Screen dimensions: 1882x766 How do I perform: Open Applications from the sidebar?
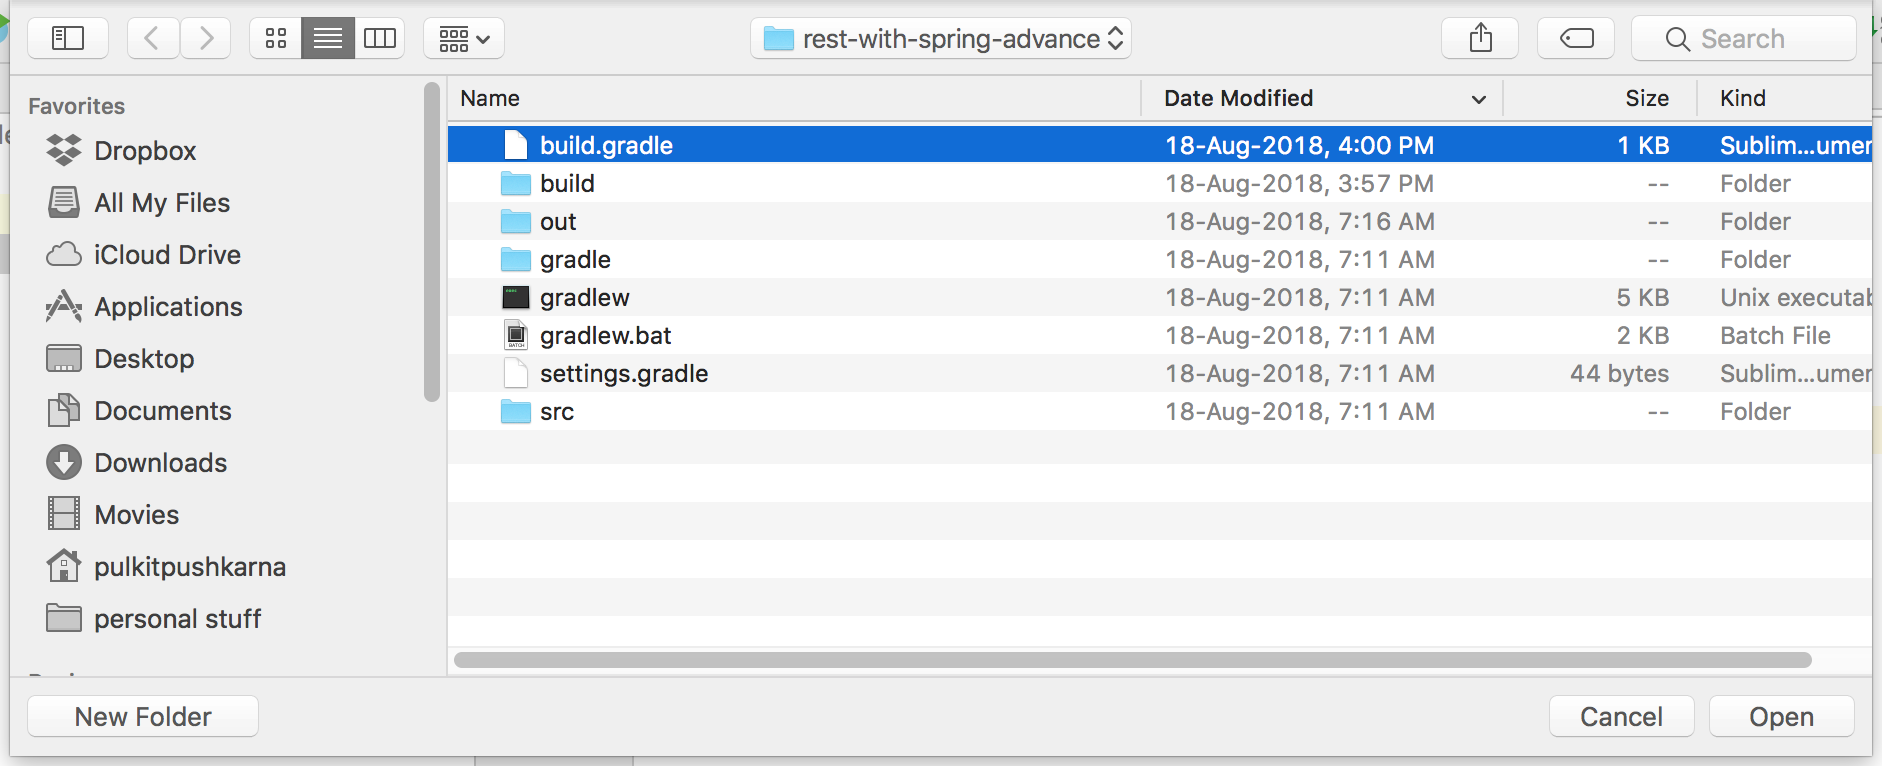tap(144, 306)
